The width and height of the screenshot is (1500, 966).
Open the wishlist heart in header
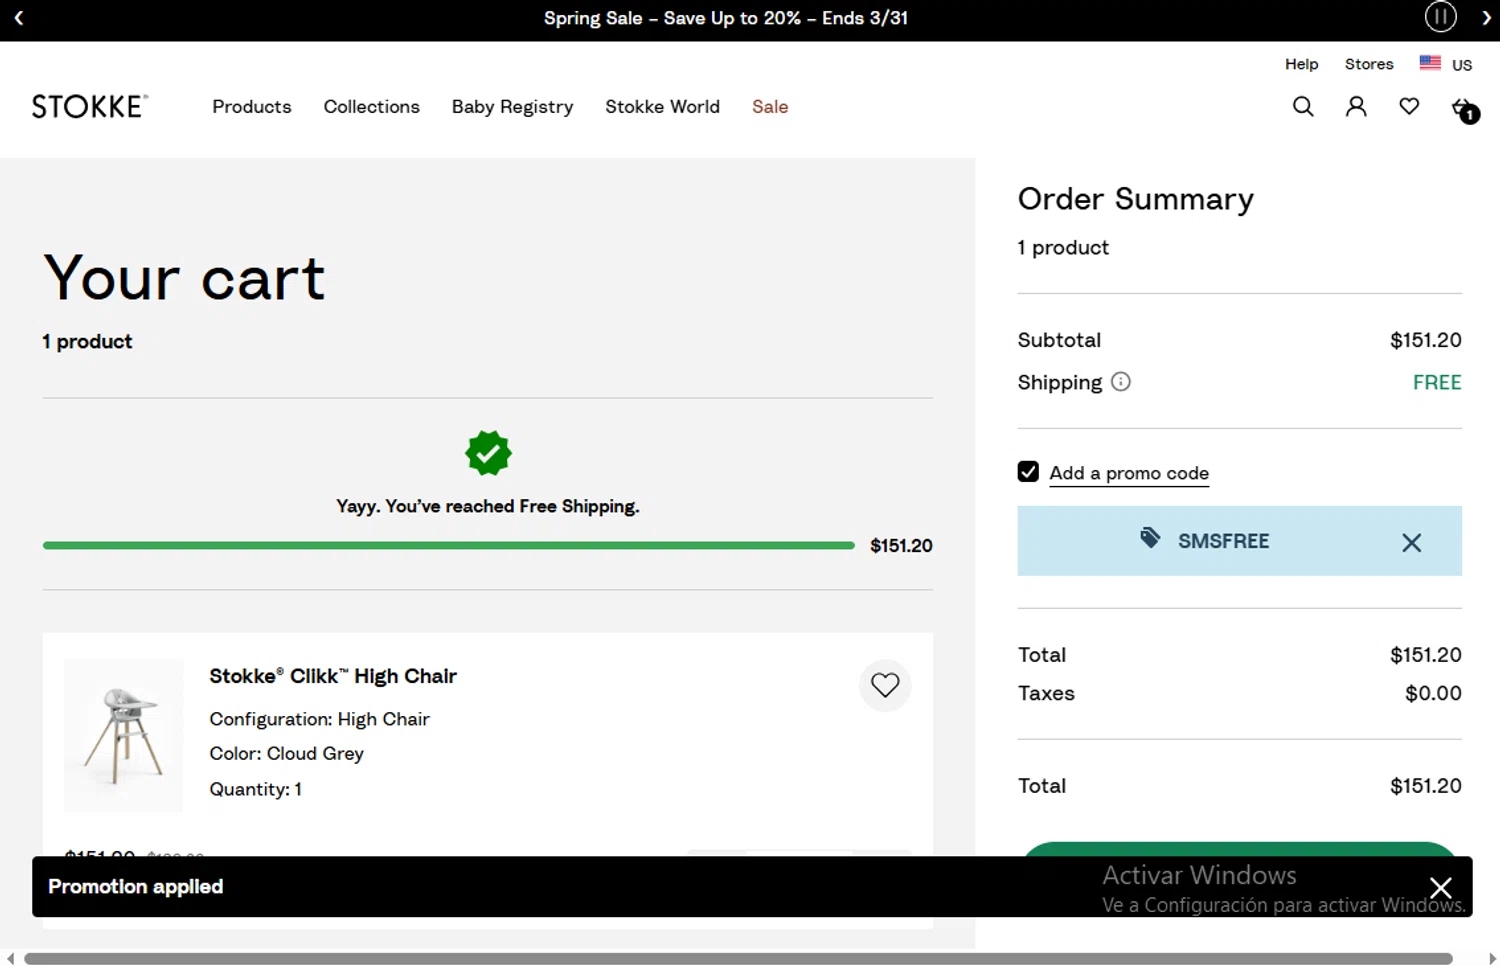1409,106
